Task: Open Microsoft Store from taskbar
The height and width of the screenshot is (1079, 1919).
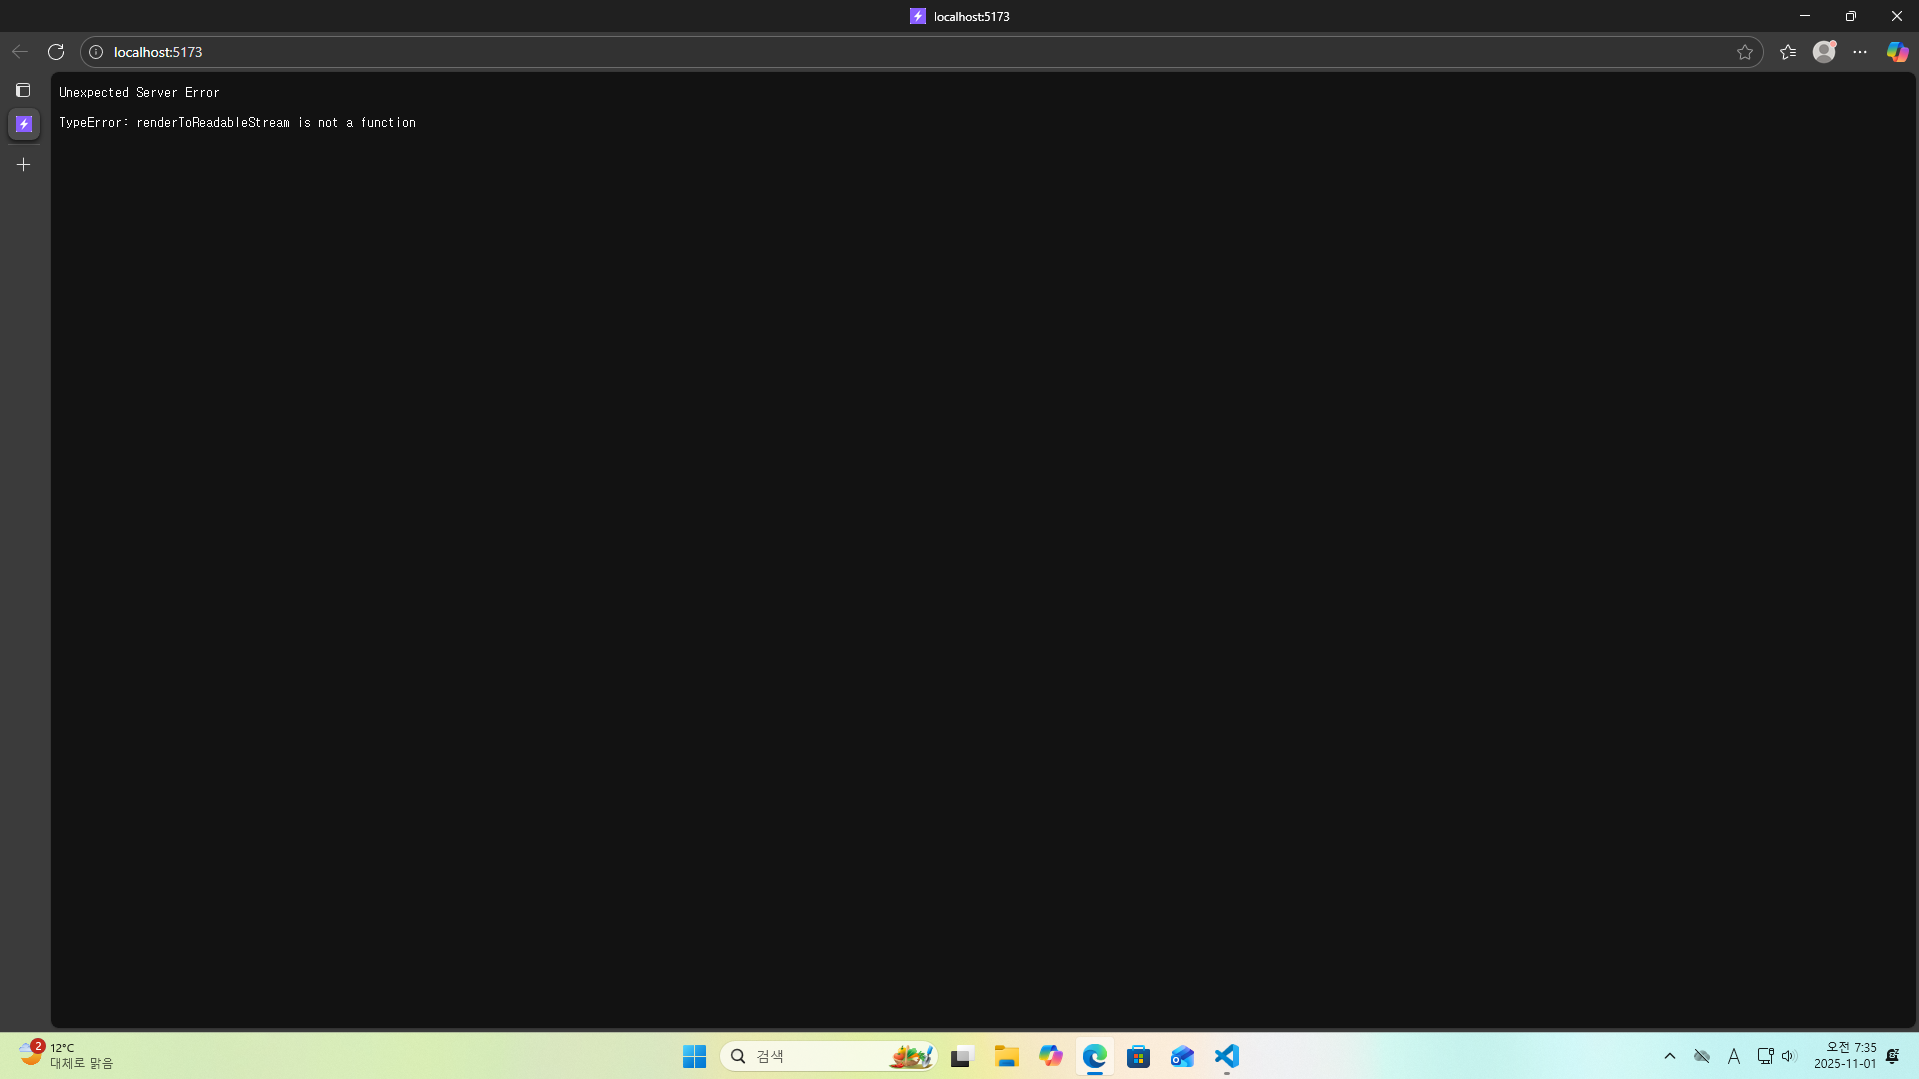Action: pos(1138,1056)
